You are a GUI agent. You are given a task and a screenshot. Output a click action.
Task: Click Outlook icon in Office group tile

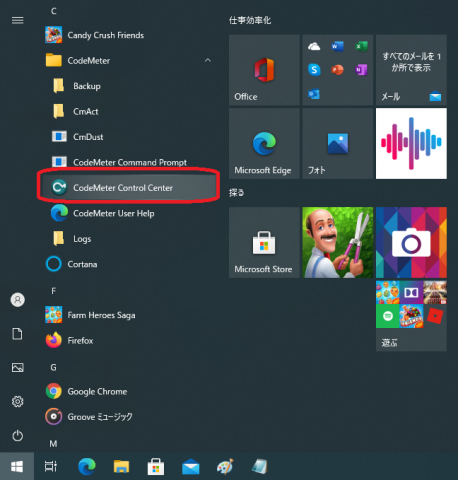click(x=314, y=94)
